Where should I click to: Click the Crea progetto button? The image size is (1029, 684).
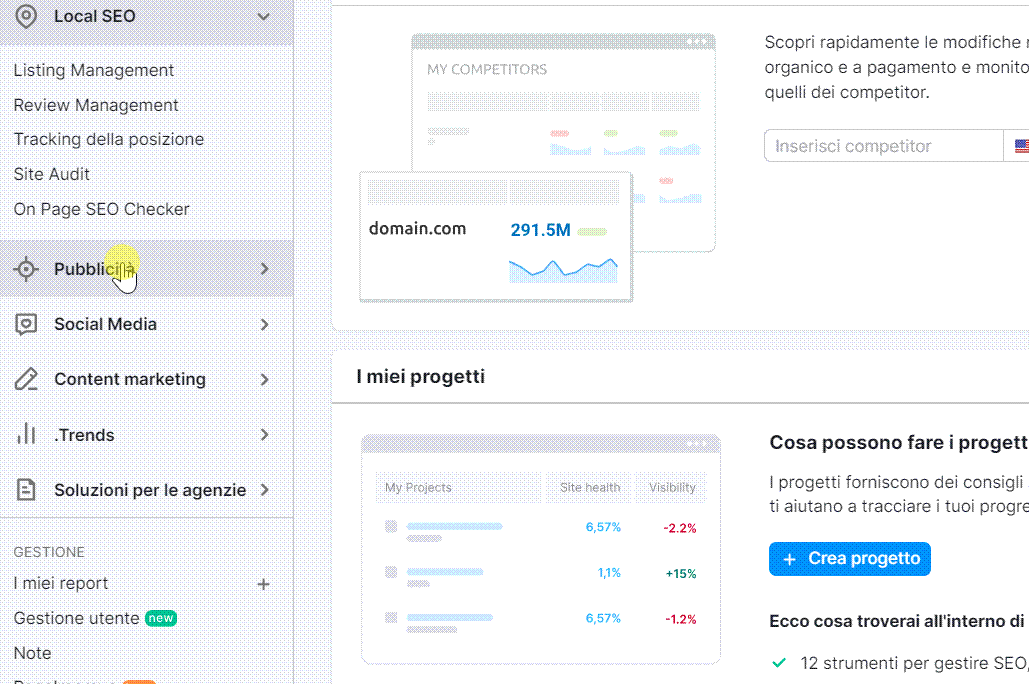[x=849, y=558]
